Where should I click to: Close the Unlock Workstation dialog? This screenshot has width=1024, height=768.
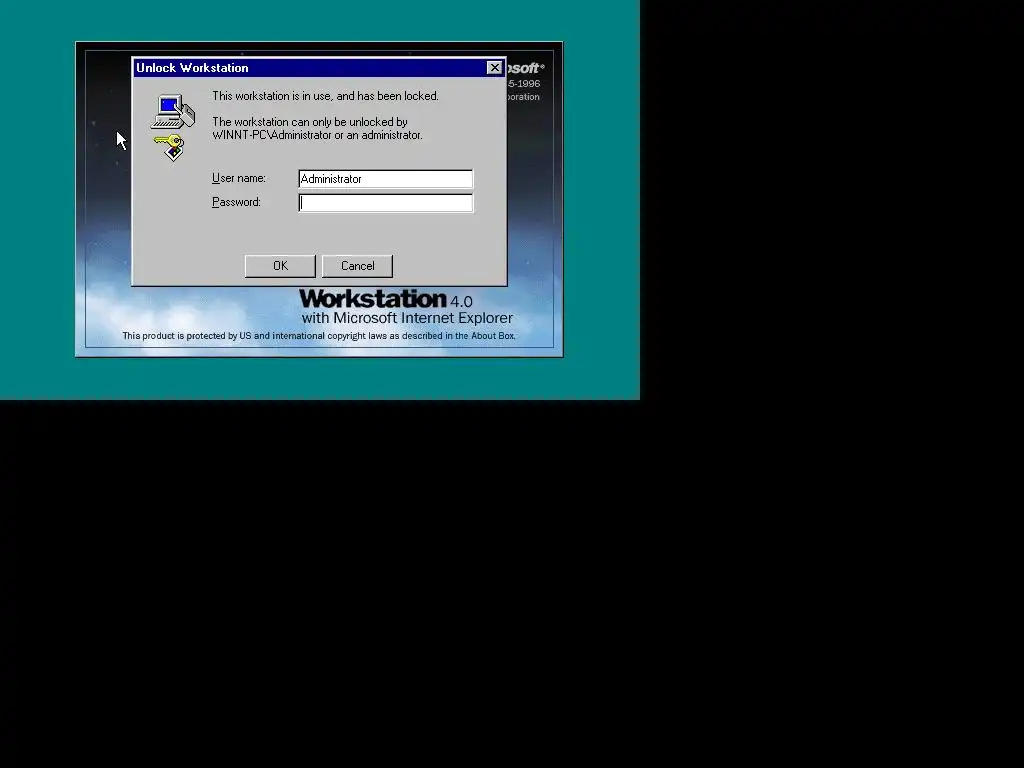point(494,68)
